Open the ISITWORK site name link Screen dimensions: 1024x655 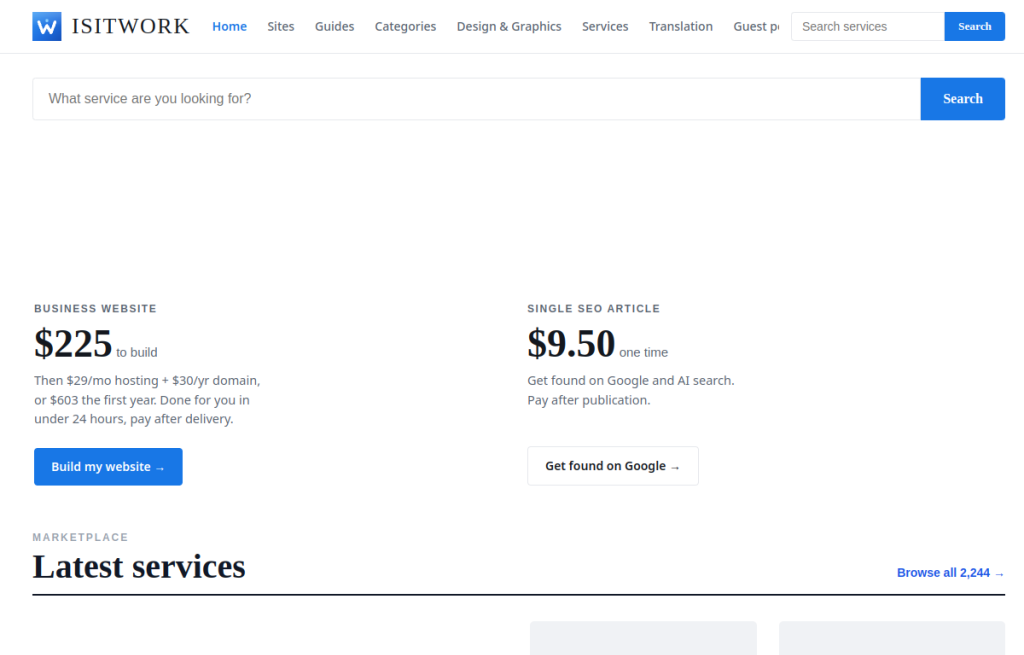(131, 26)
